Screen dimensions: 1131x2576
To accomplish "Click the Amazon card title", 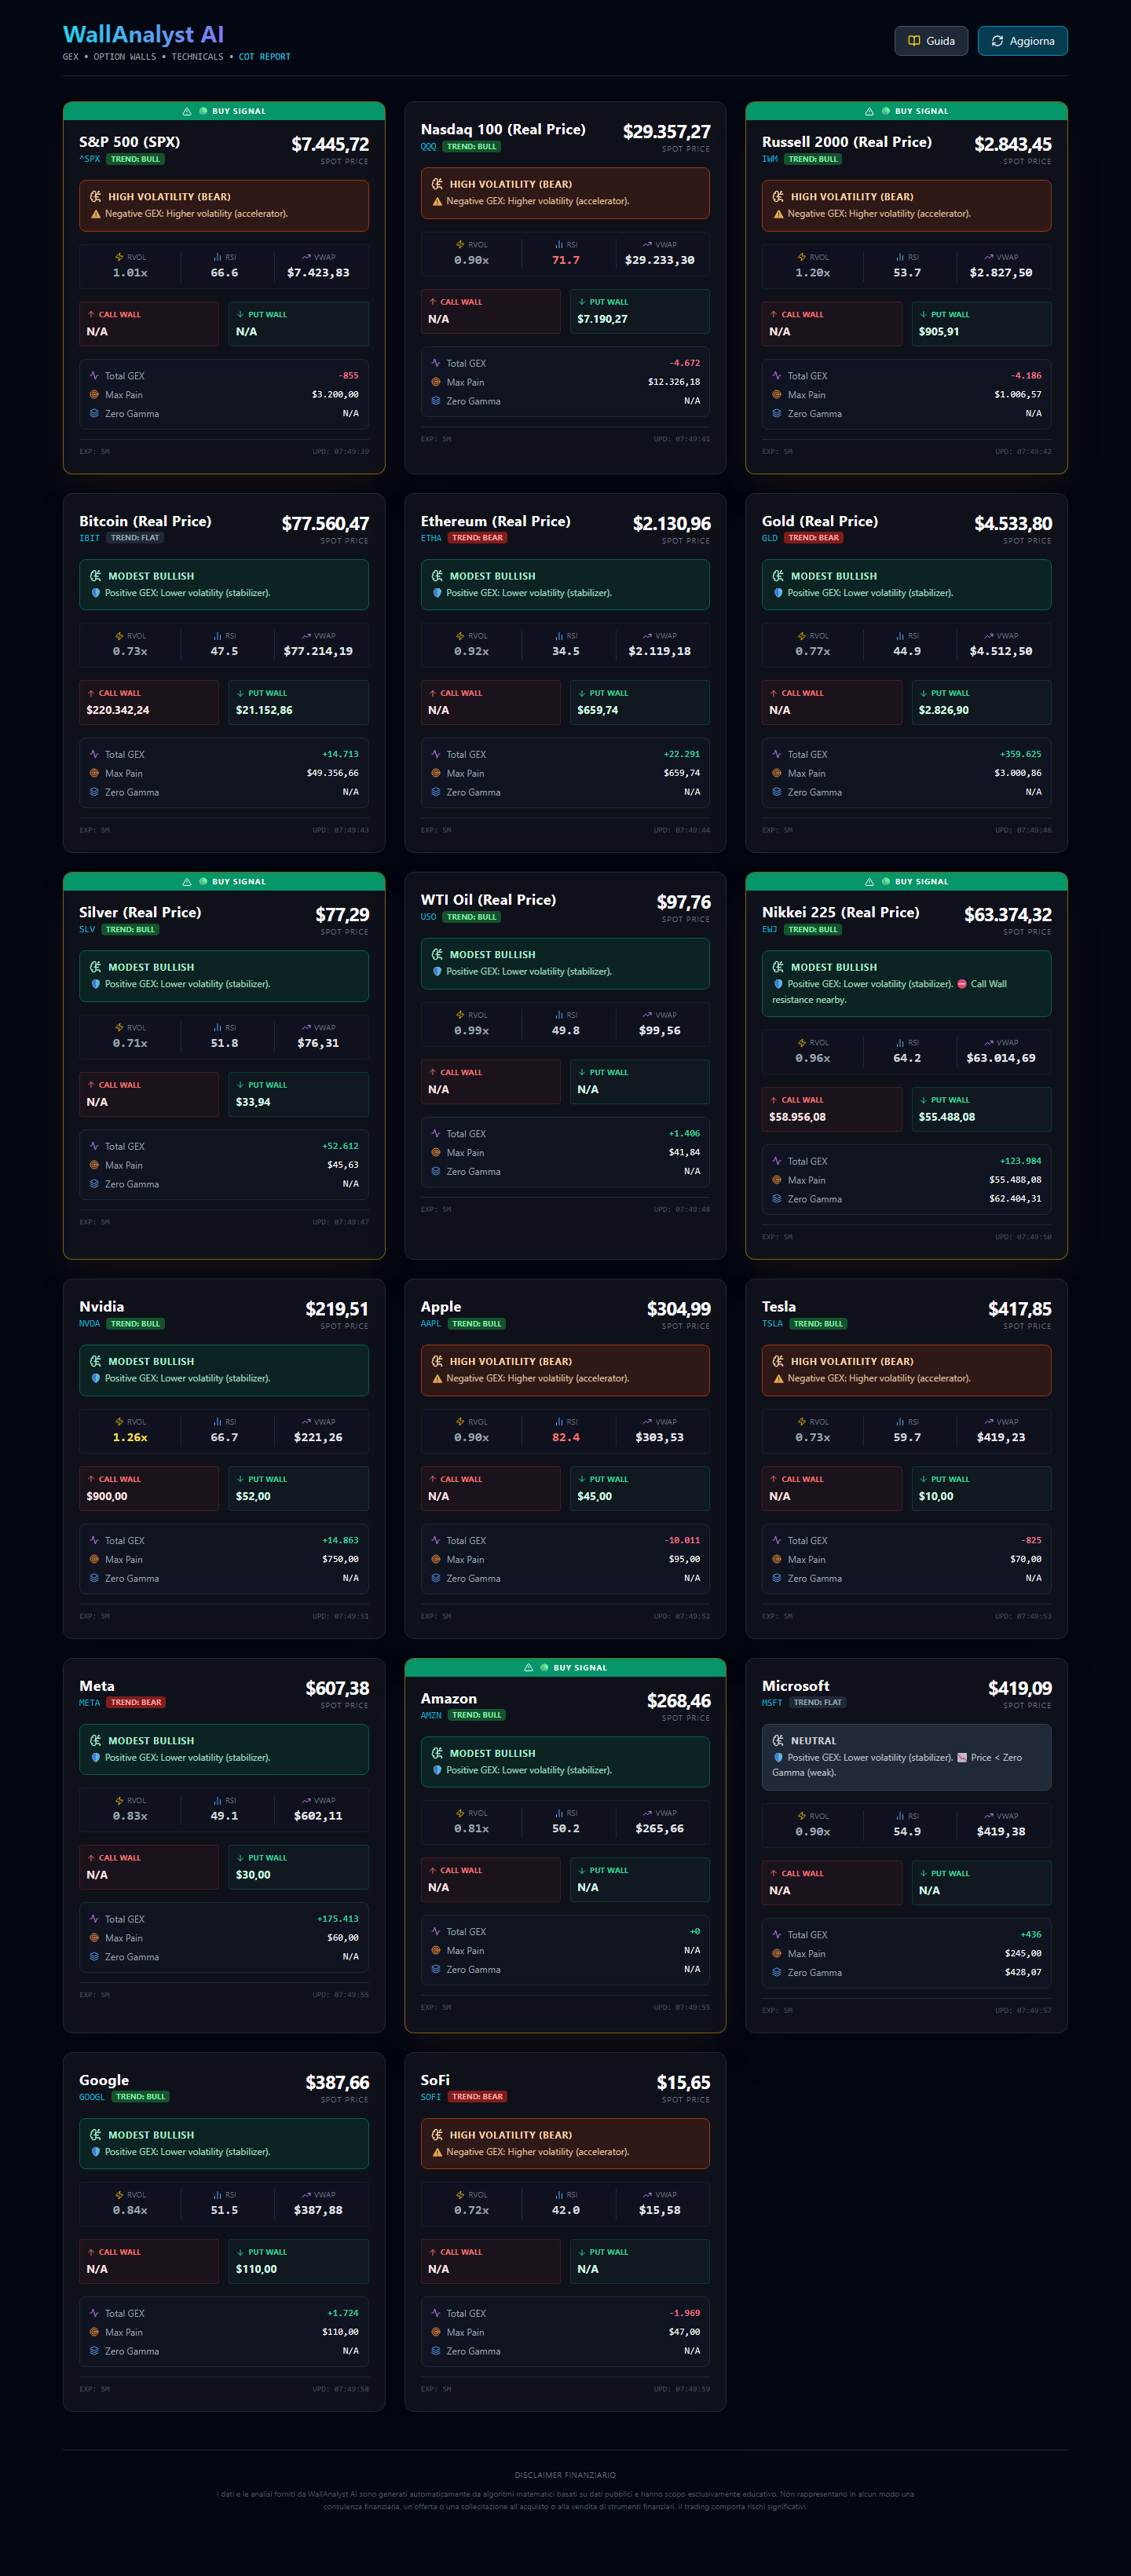I will point(449,1698).
